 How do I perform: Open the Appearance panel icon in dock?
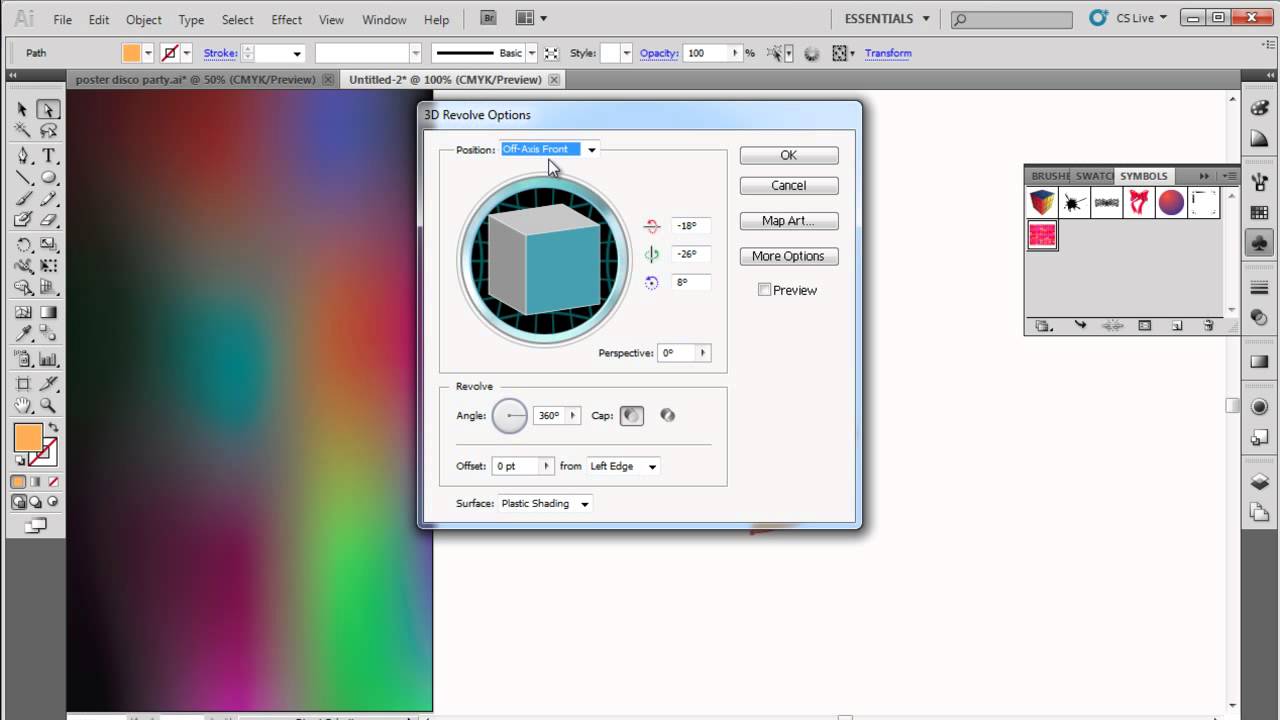(x=1259, y=407)
